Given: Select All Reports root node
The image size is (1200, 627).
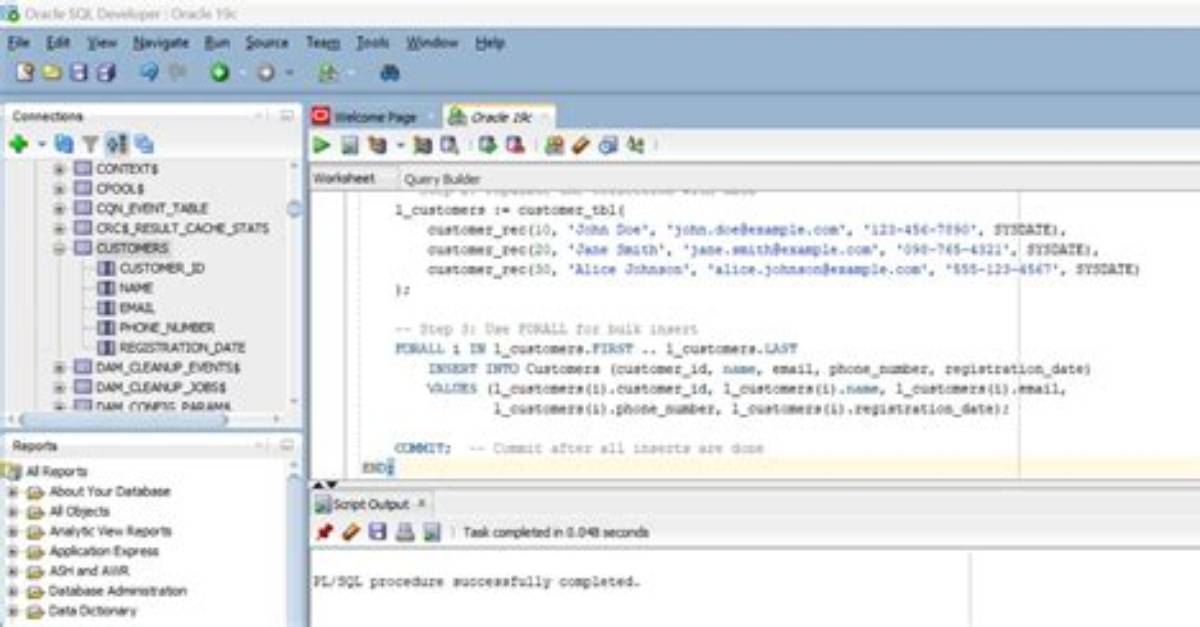Looking at the screenshot, I should tap(56, 472).
